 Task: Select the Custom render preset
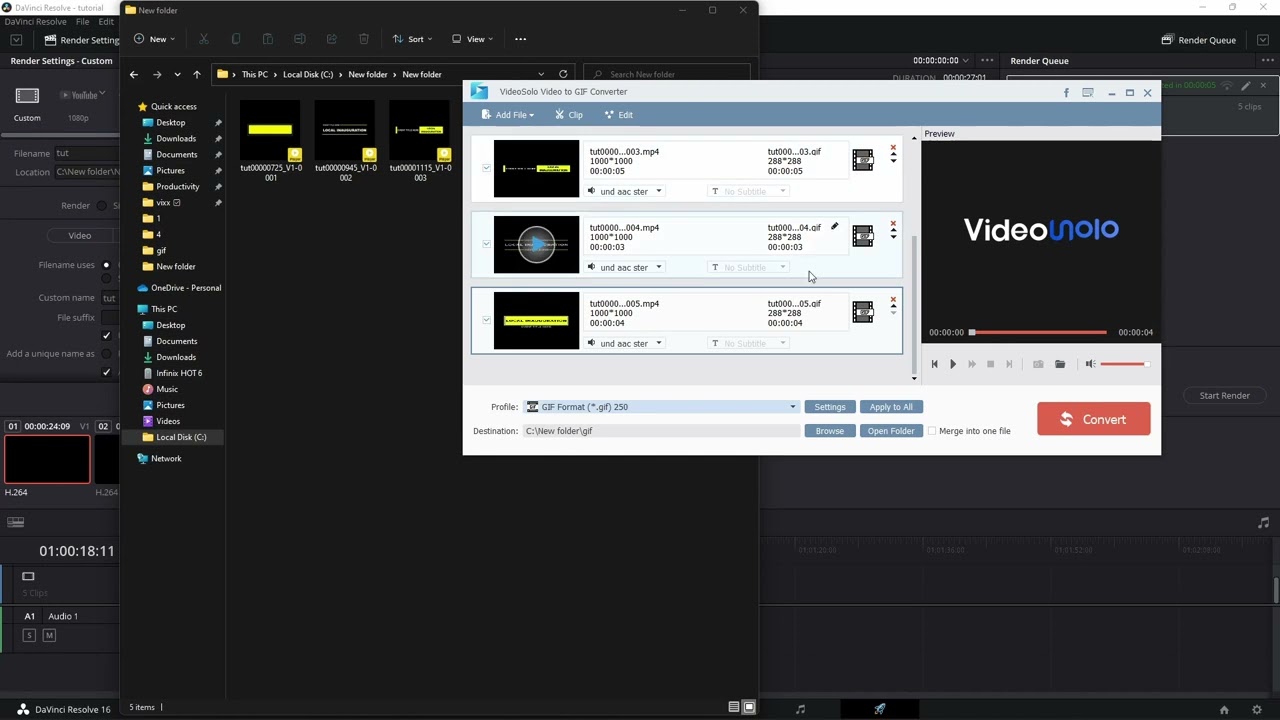pyautogui.click(x=27, y=104)
